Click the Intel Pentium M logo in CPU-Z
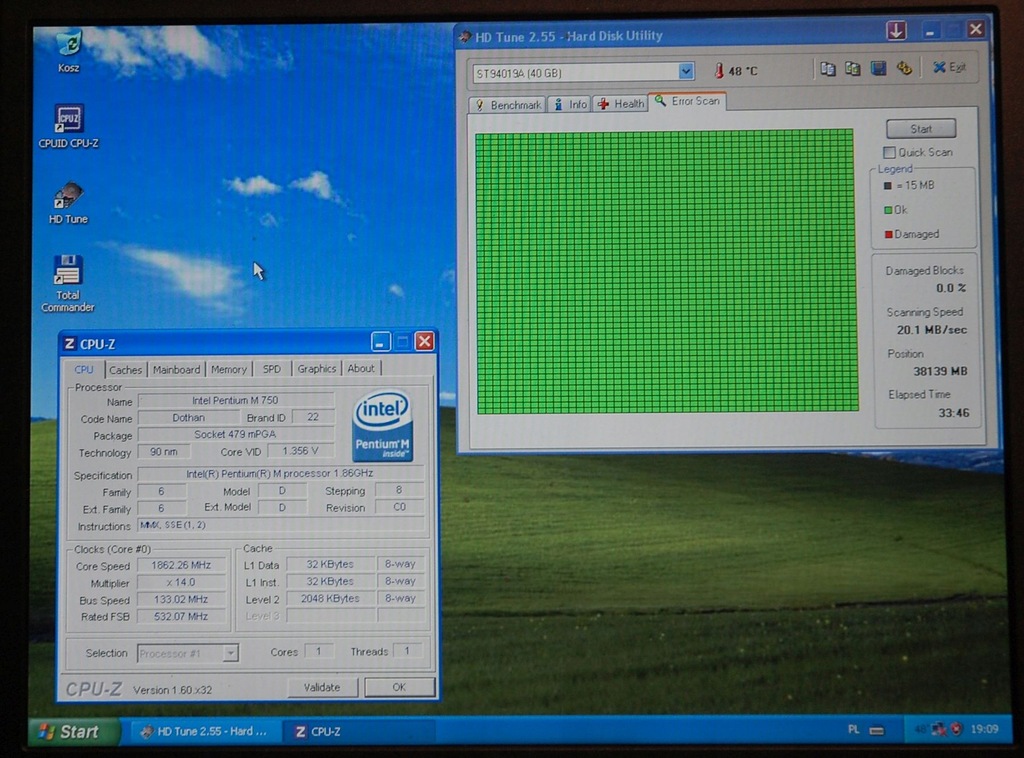The width and height of the screenshot is (1024, 758). pos(383,426)
